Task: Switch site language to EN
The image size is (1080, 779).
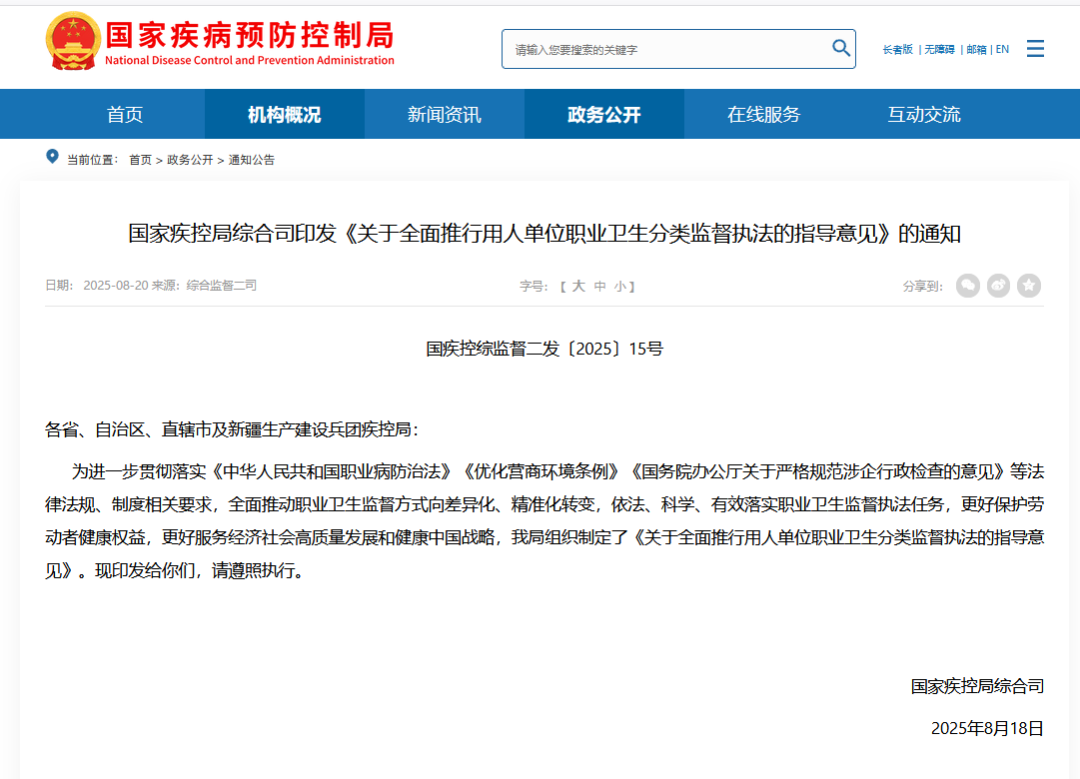Action: click(1002, 50)
